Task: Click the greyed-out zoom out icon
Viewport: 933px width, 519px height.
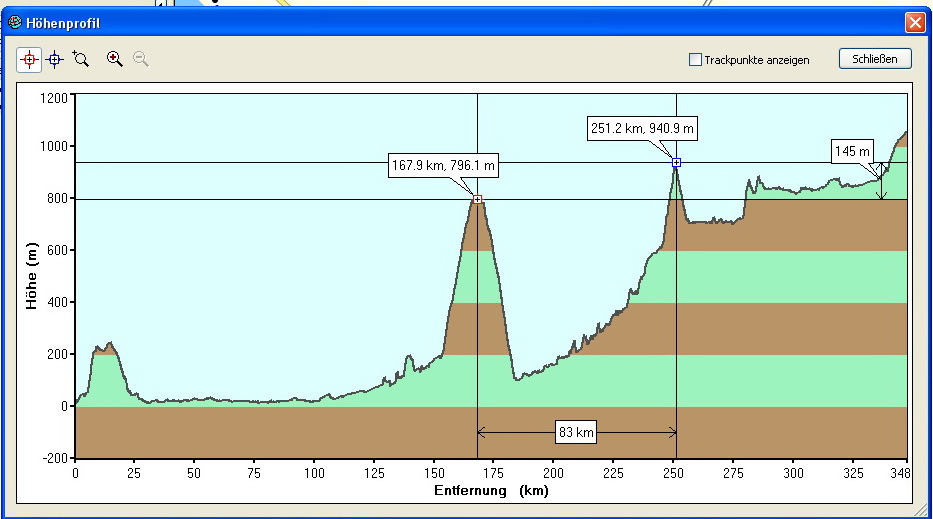Action: pyautogui.click(x=141, y=59)
